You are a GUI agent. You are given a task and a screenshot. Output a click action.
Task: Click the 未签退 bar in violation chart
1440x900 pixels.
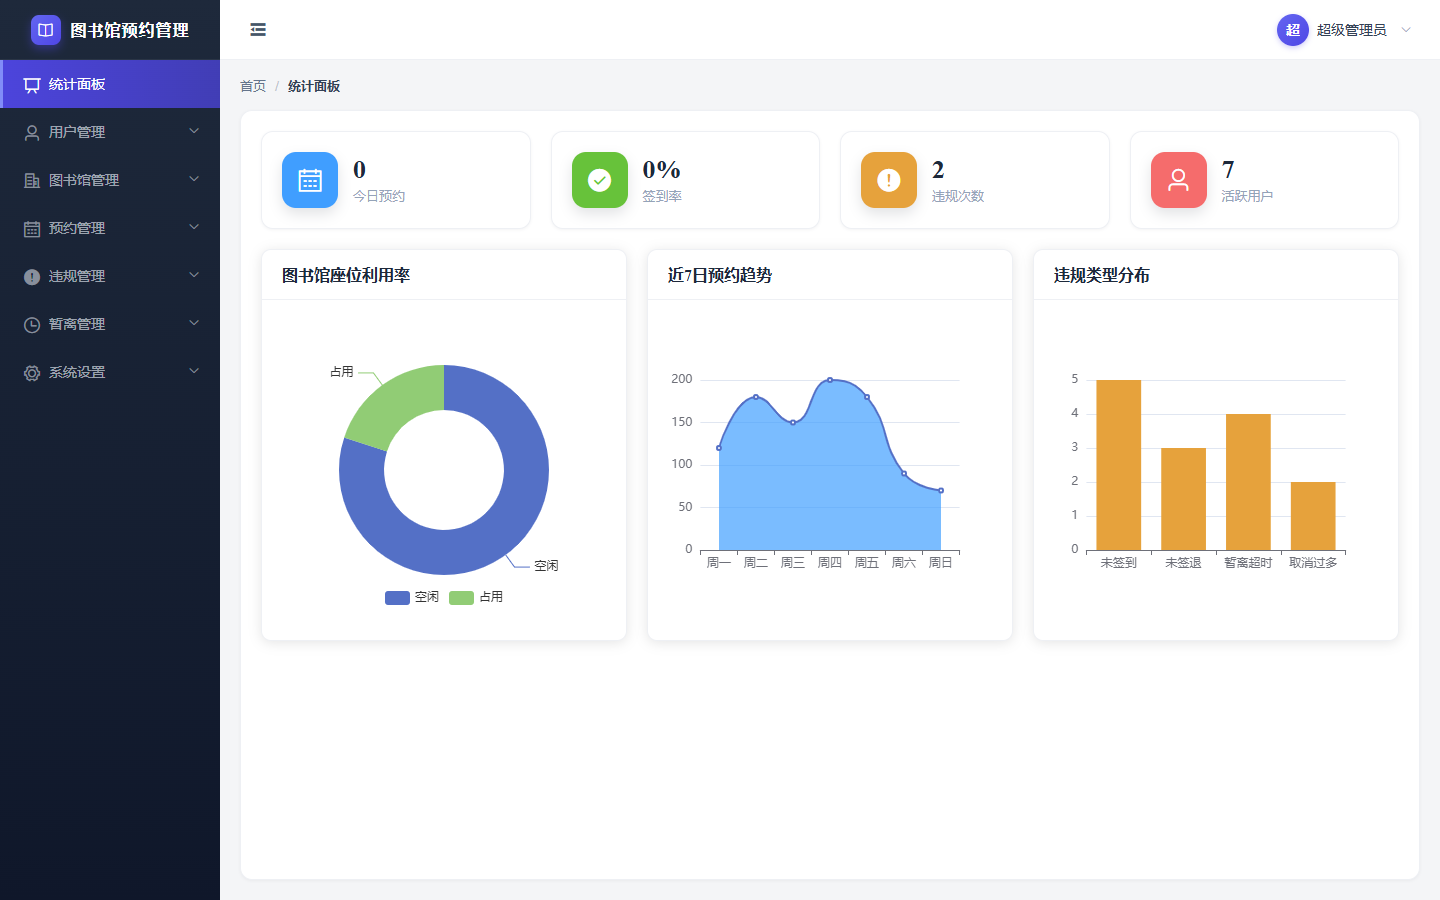(x=1184, y=499)
